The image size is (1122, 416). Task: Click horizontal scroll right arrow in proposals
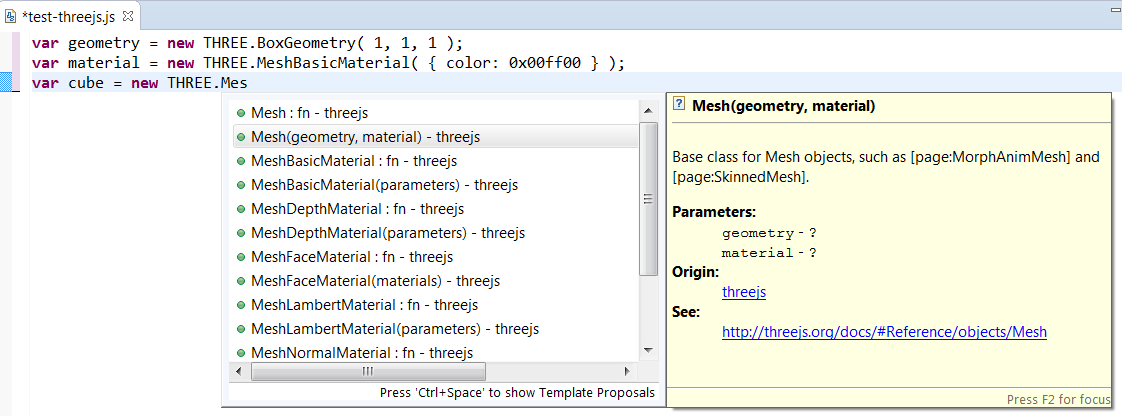pyautogui.click(x=628, y=372)
